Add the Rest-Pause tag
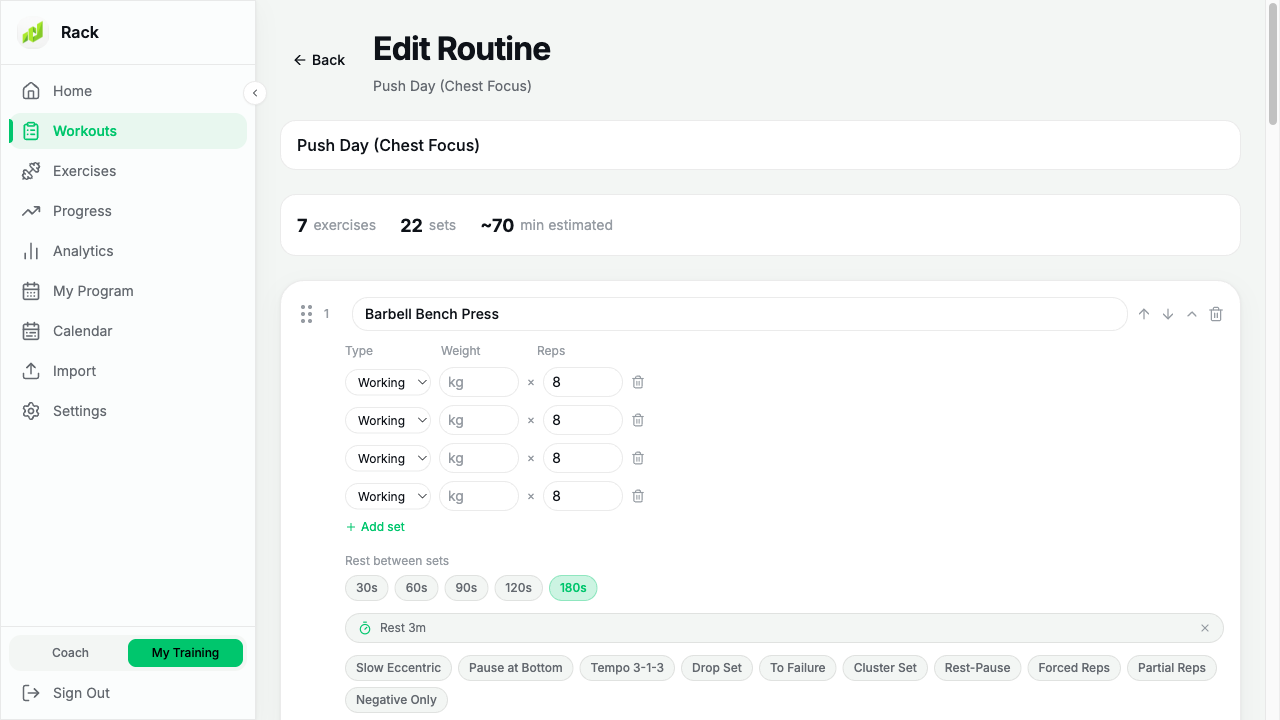Screen dimensions: 1280x720 pyautogui.click(x=978, y=668)
